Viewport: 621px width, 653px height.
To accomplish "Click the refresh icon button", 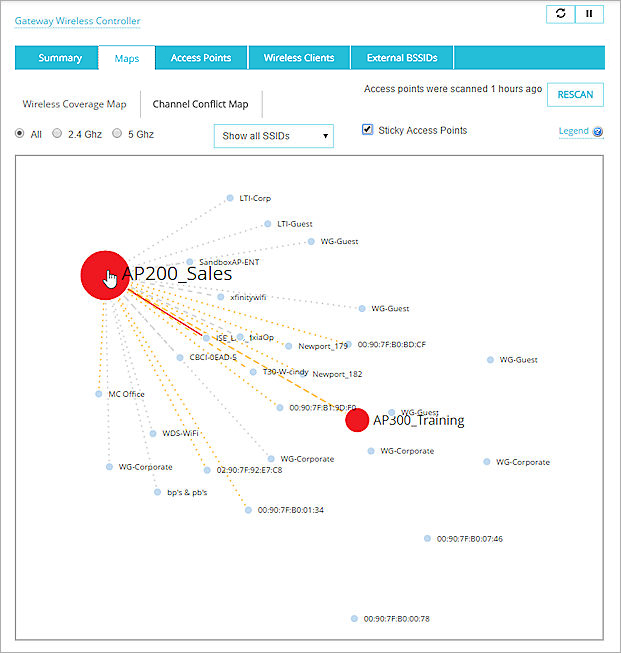I will 560,14.
